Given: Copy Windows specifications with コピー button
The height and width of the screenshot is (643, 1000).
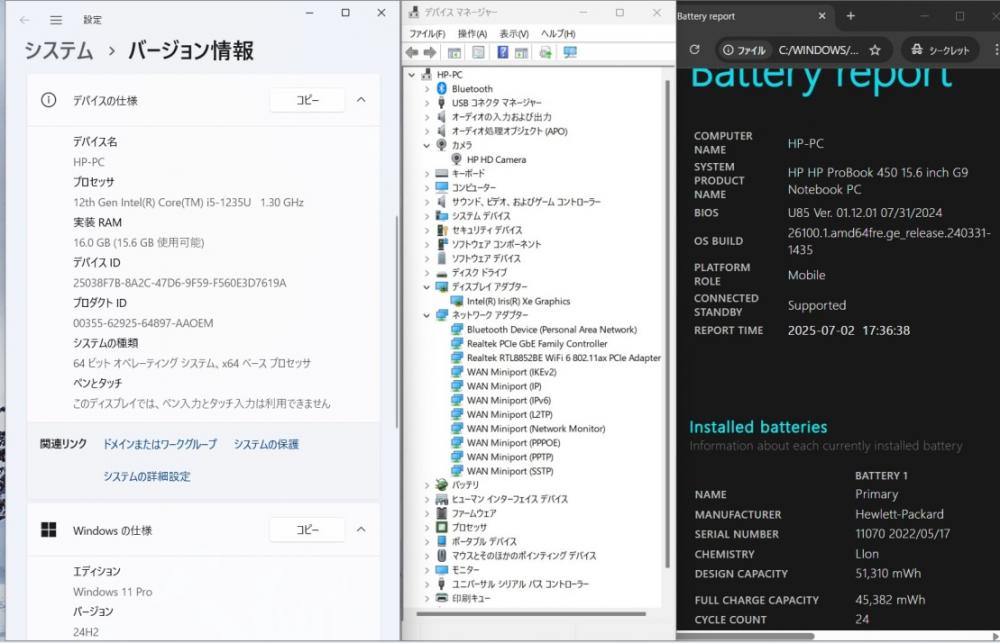Looking at the screenshot, I should pos(307,530).
